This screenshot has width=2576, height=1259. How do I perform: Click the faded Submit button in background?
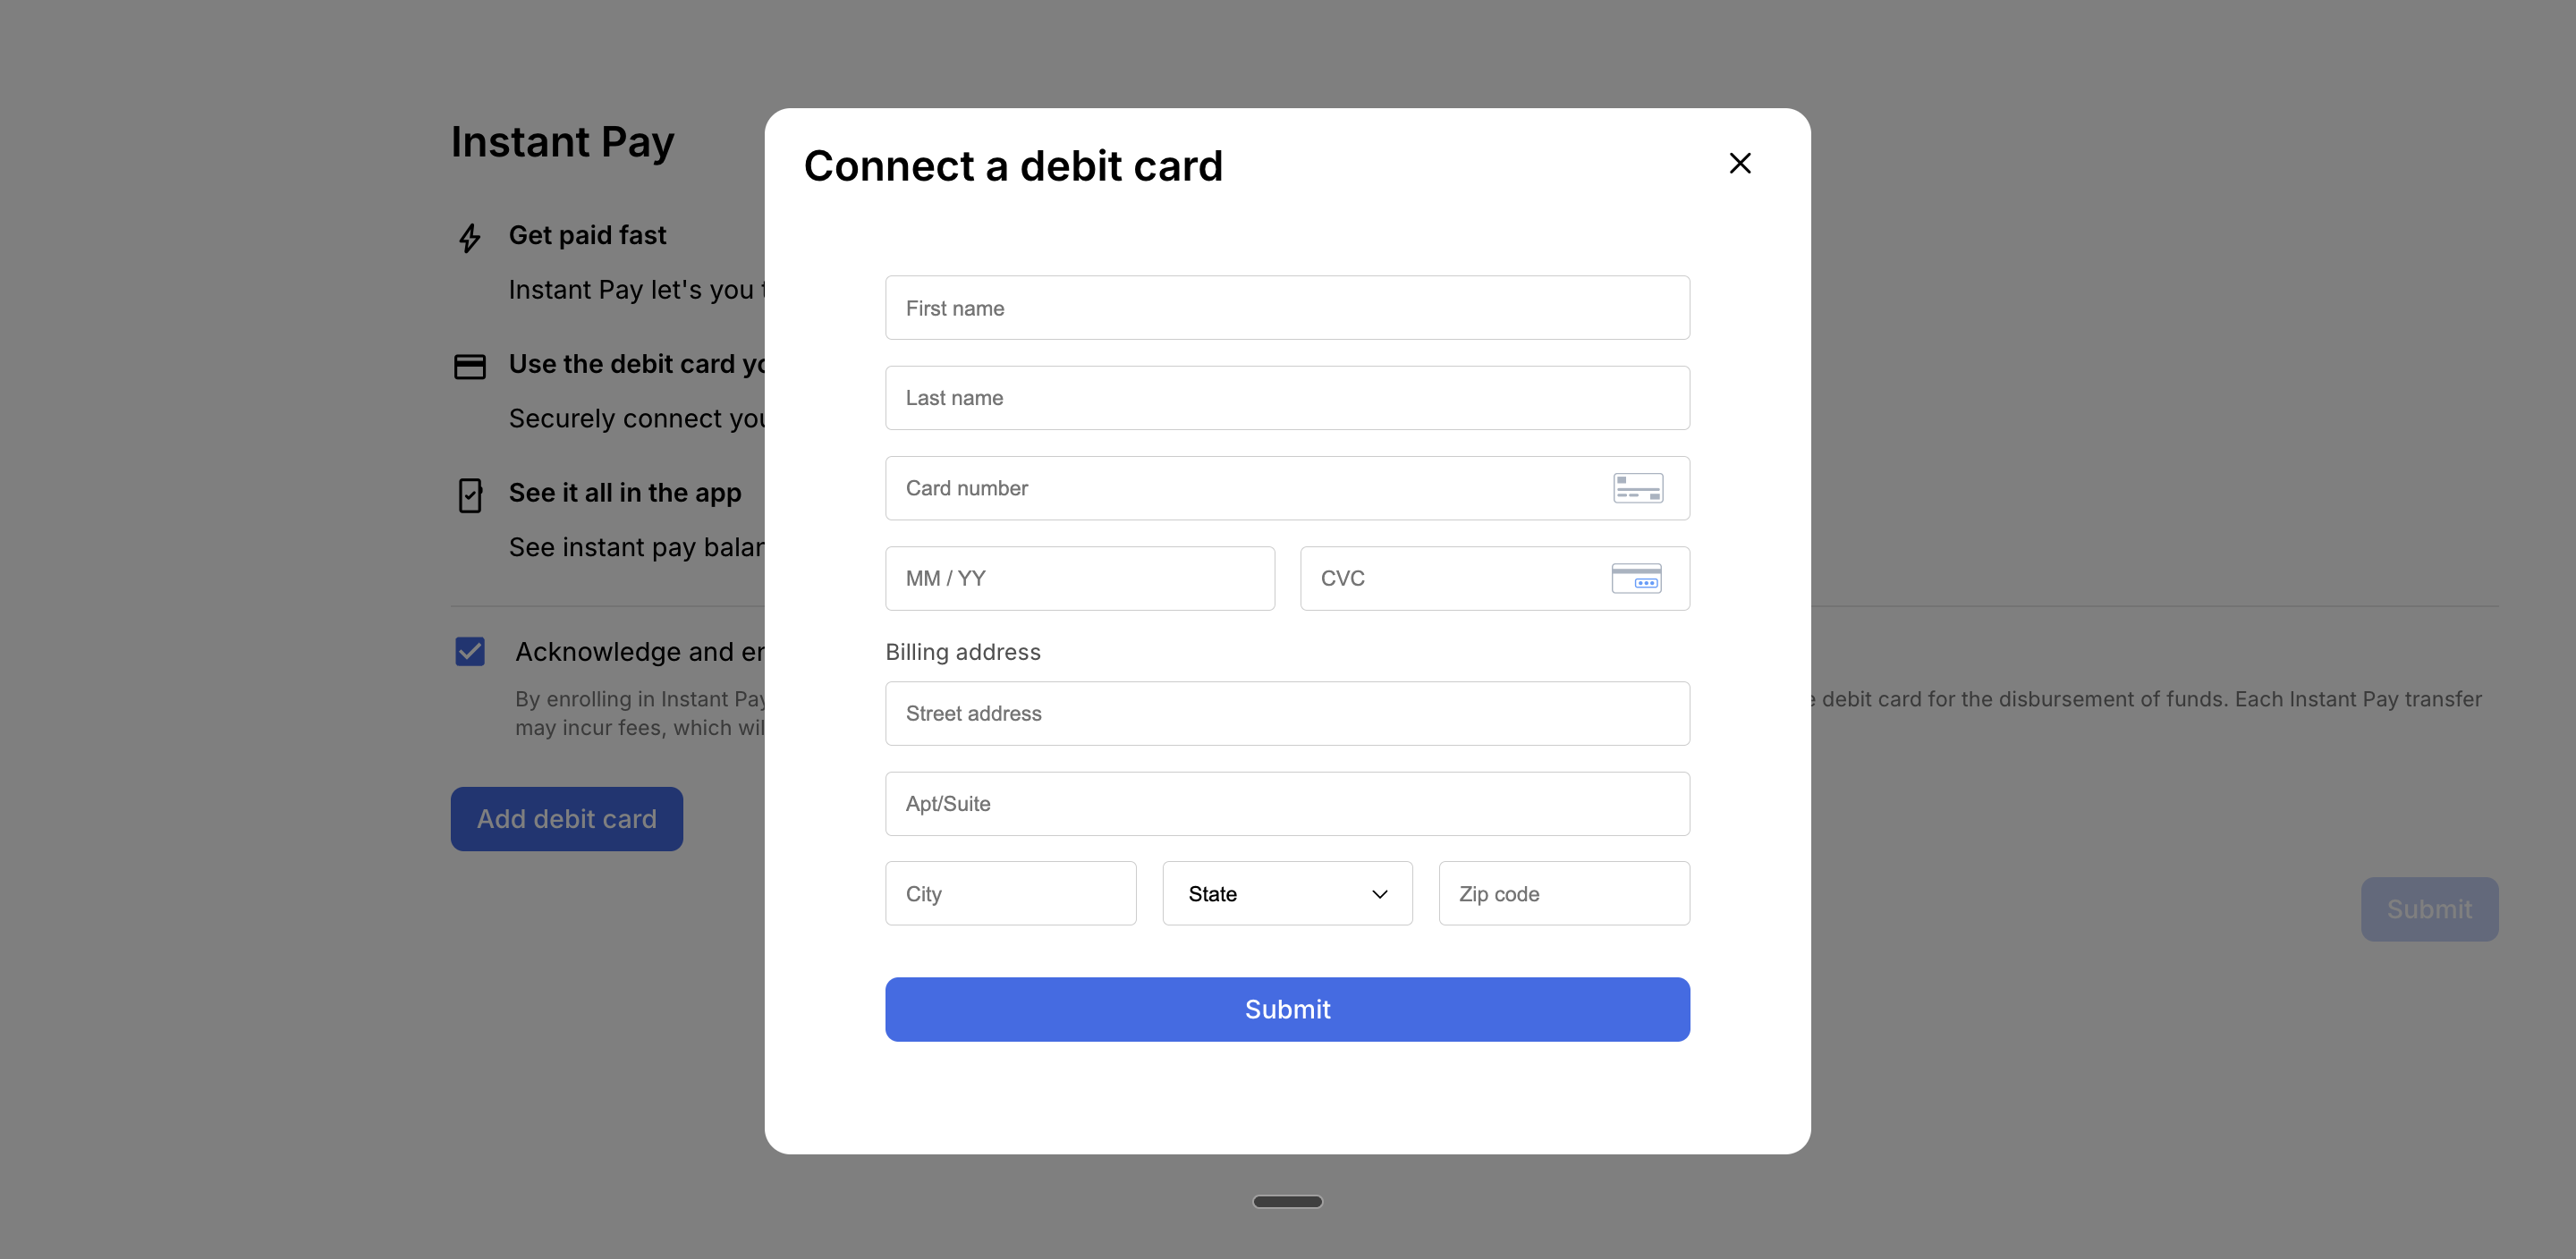[x=2429, y=909]
